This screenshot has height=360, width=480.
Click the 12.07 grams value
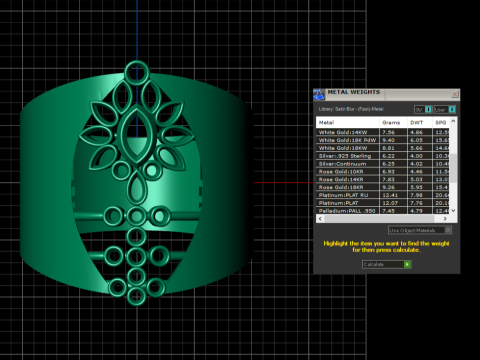pyautogui.click(x=390, y=203)
